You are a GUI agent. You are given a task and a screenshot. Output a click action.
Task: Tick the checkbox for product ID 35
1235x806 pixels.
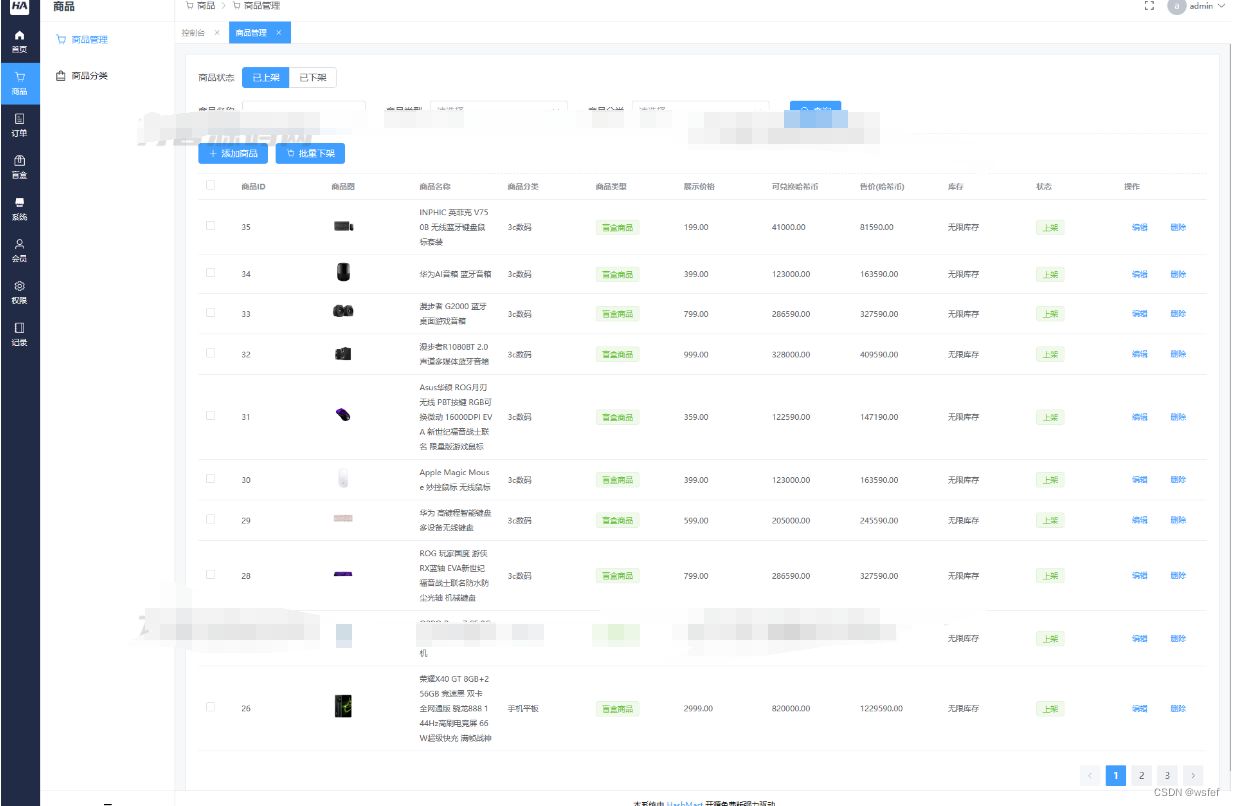209,227
